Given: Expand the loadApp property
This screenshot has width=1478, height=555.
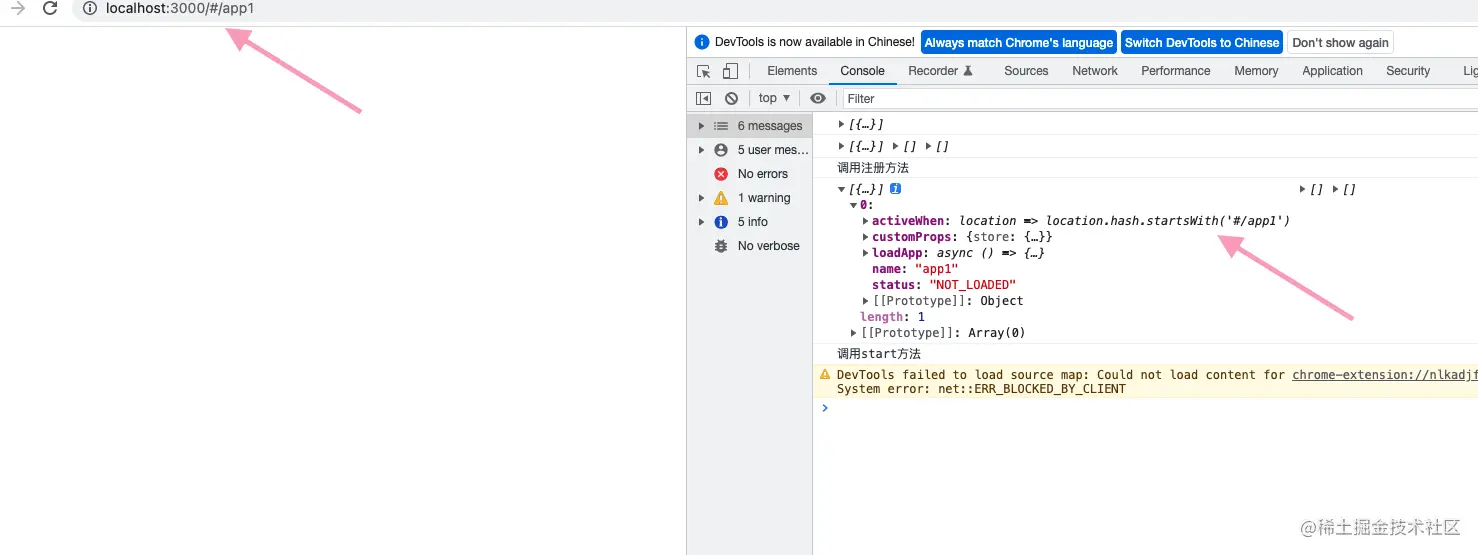Looking at the screenshot, I should (x=866, y=253).
